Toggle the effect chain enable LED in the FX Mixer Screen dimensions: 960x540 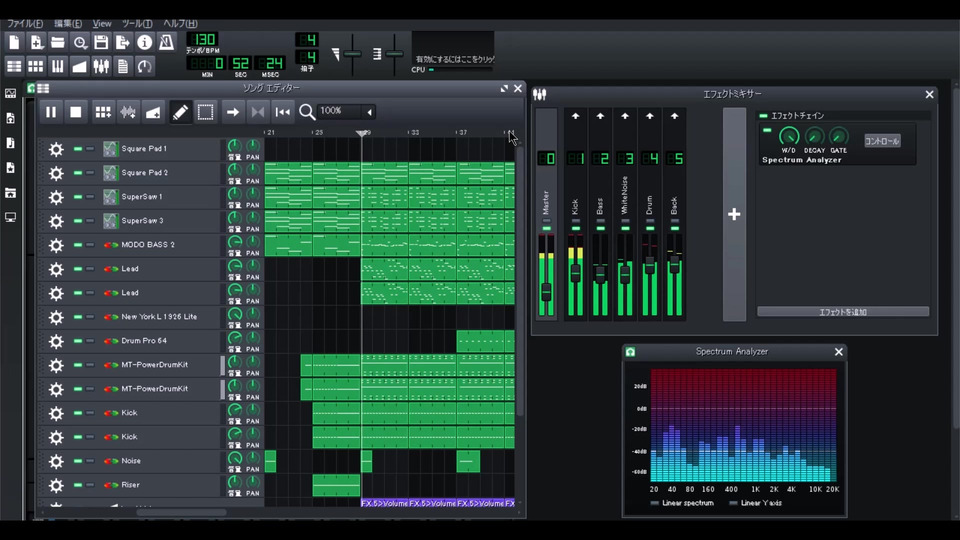(763, 116)
